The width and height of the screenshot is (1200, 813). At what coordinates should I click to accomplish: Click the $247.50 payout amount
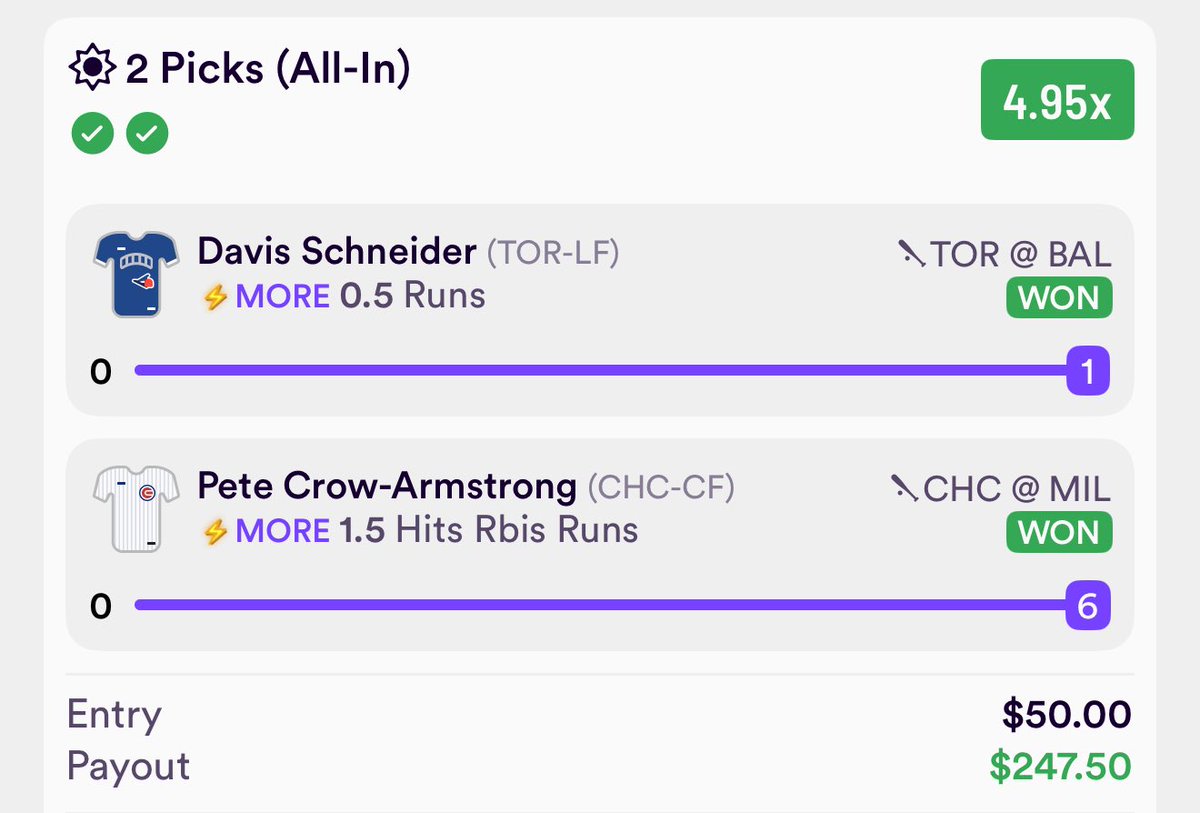(1060, 766)
